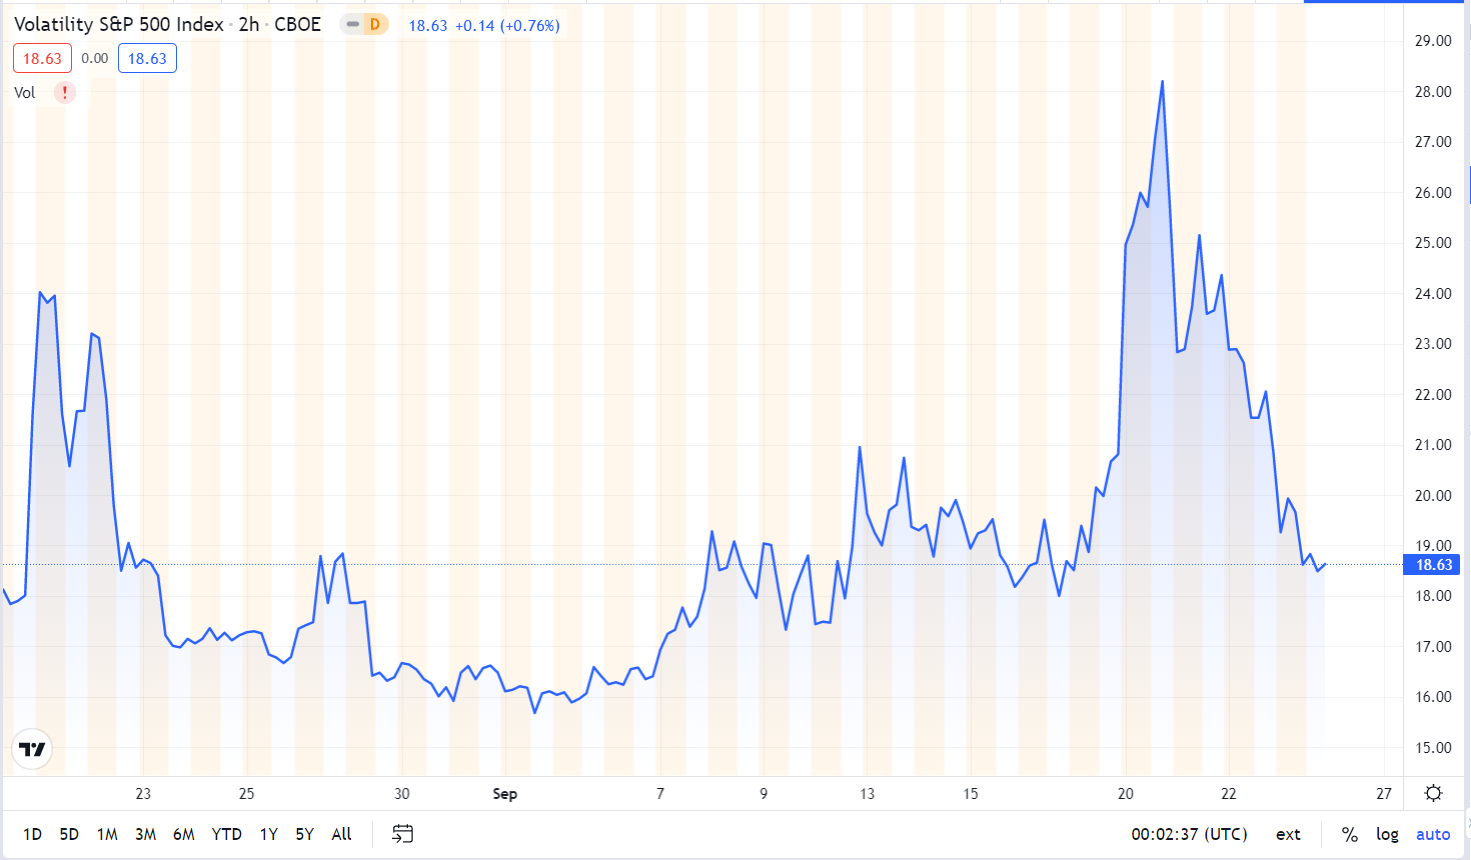Click the 28.00 price axis label

tap(1433, 92)
